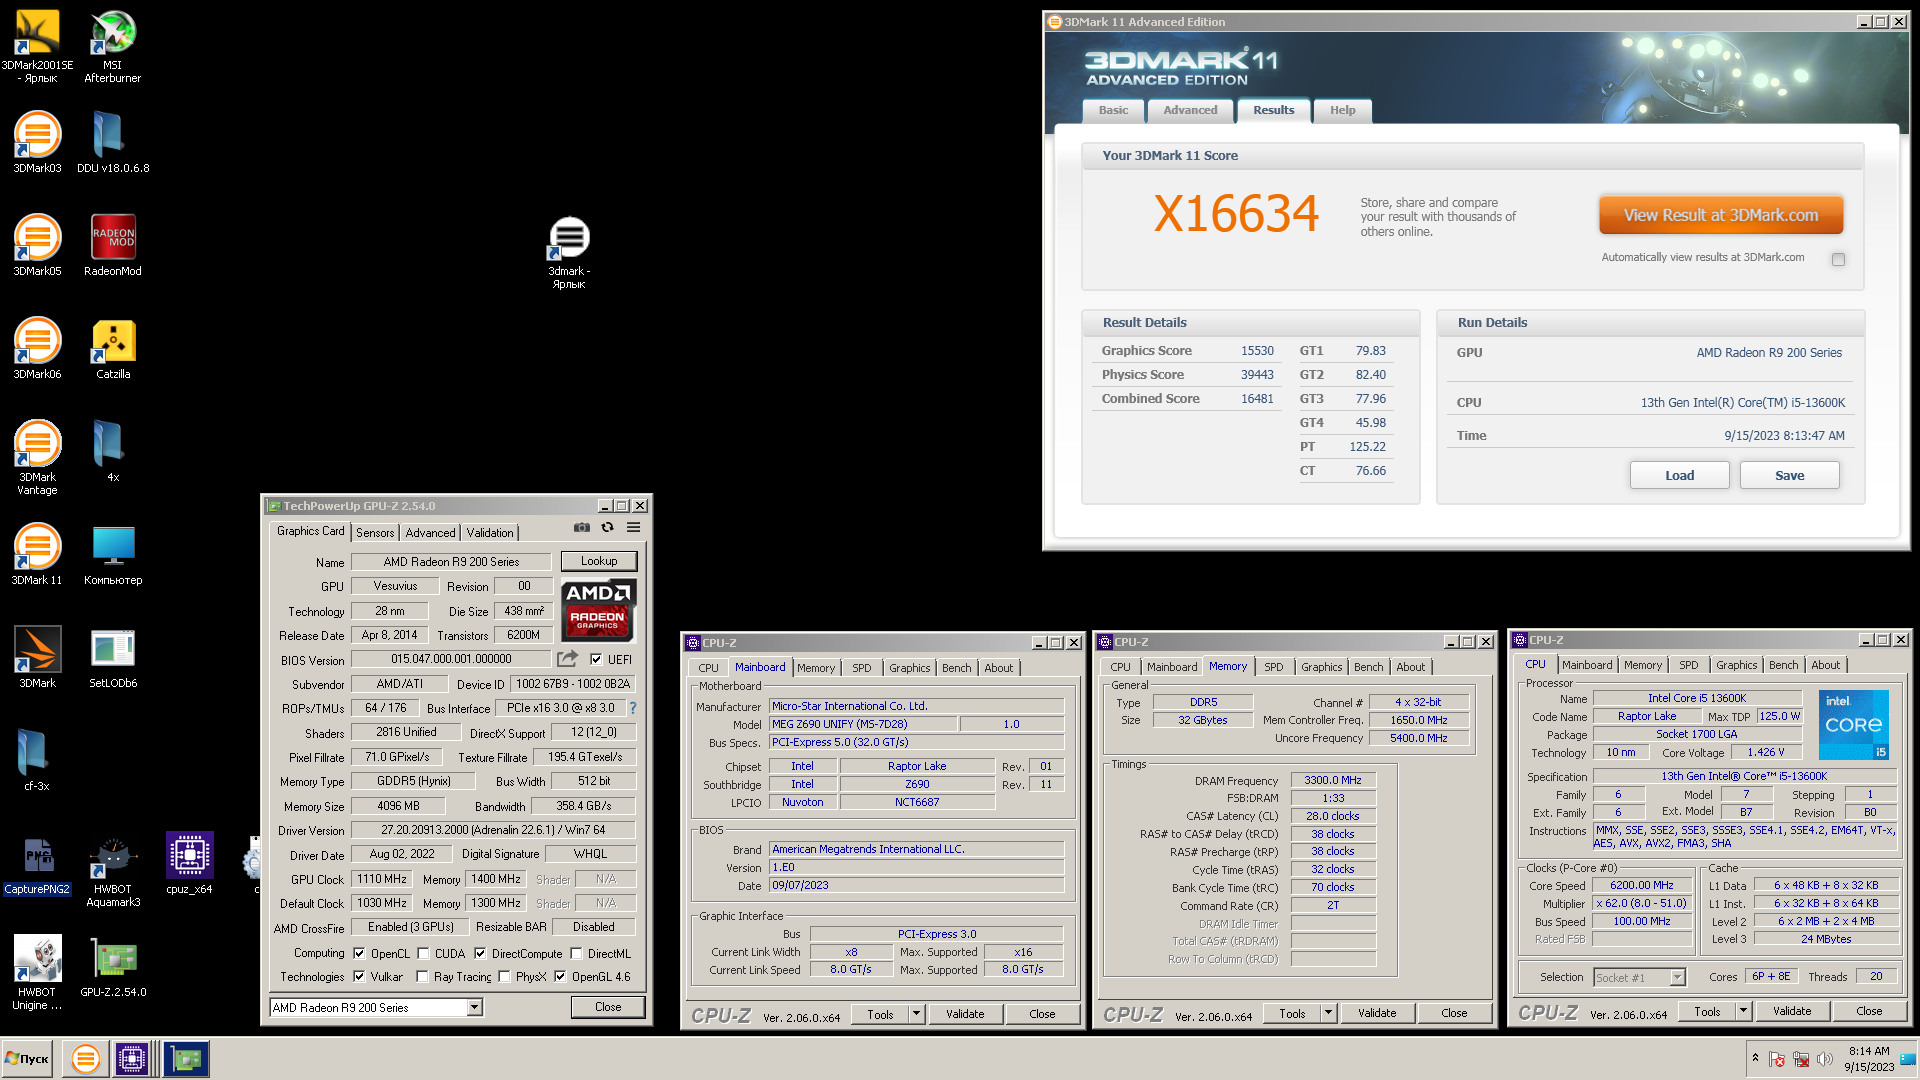The height and width of the screenshot is (1080, 1920).
Task: Open the GPU selection dropdown in GPU-Z
Action: [x=475, y=1007]
